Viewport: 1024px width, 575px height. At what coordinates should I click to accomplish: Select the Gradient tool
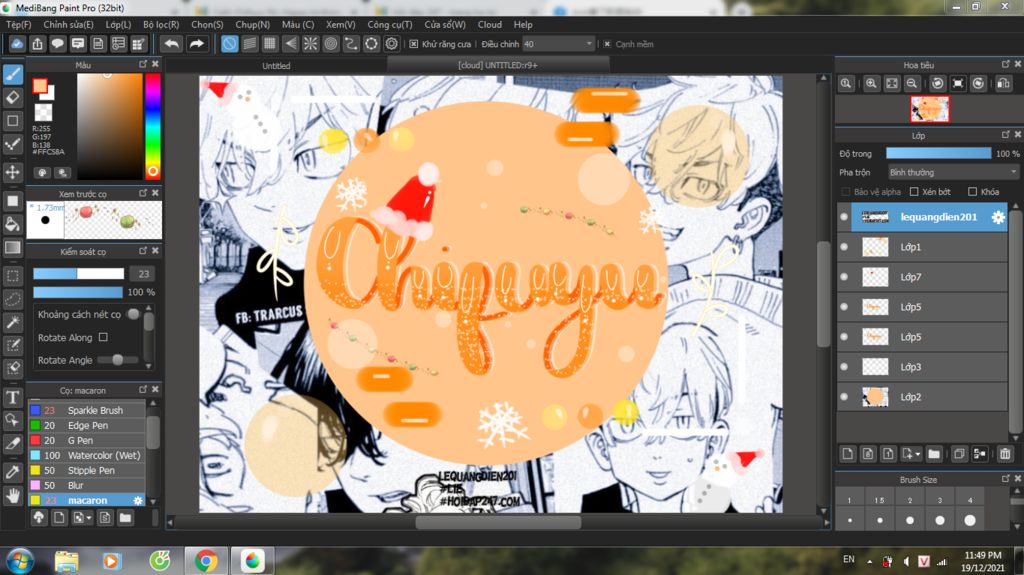(12, 248)
